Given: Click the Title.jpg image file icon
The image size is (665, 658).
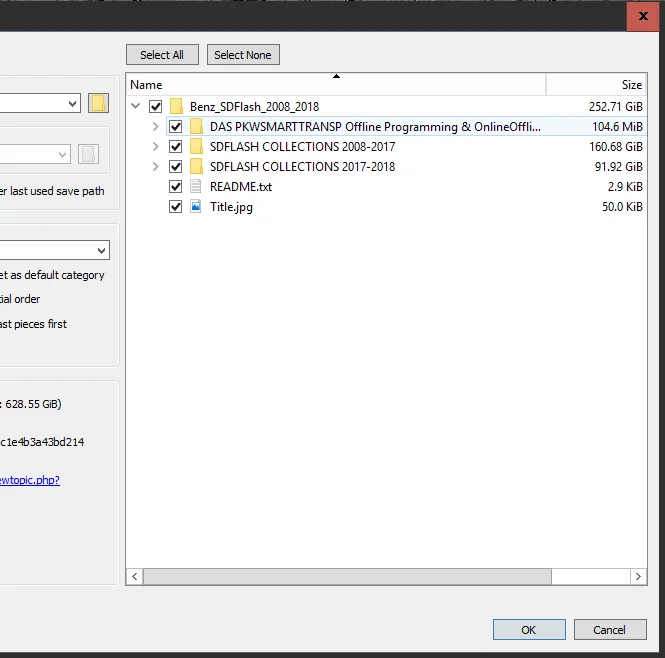Looking at the screenshot, I should coord(196,206).
